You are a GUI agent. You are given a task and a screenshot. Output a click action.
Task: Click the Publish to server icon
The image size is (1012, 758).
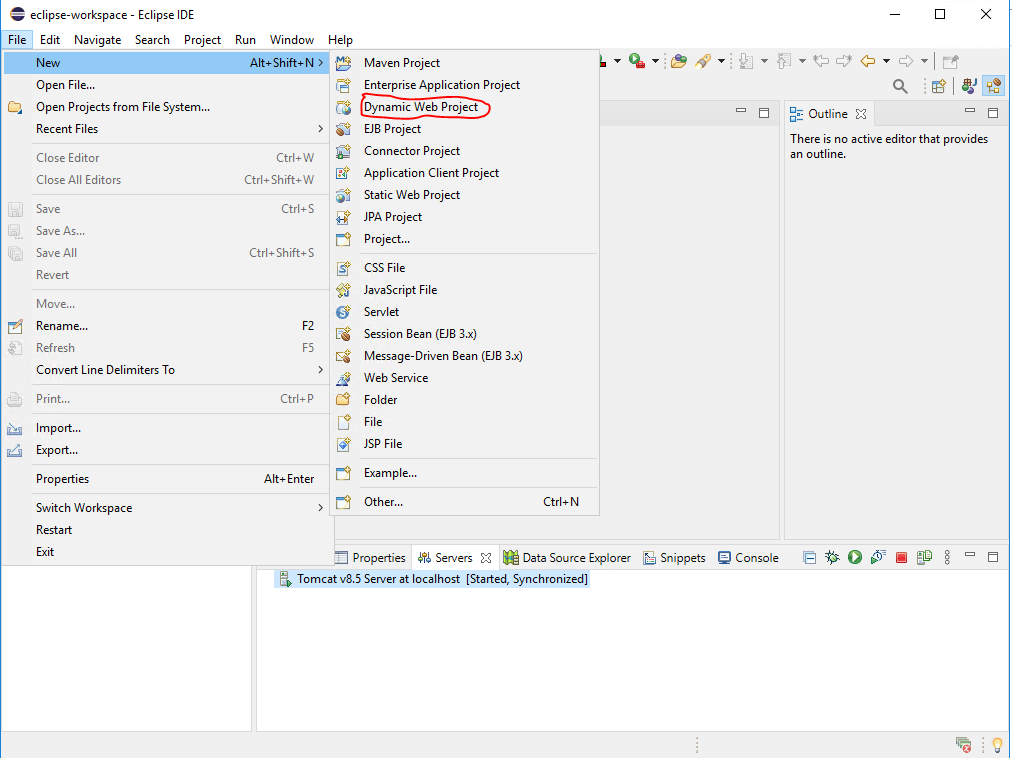tap(924, 557)
